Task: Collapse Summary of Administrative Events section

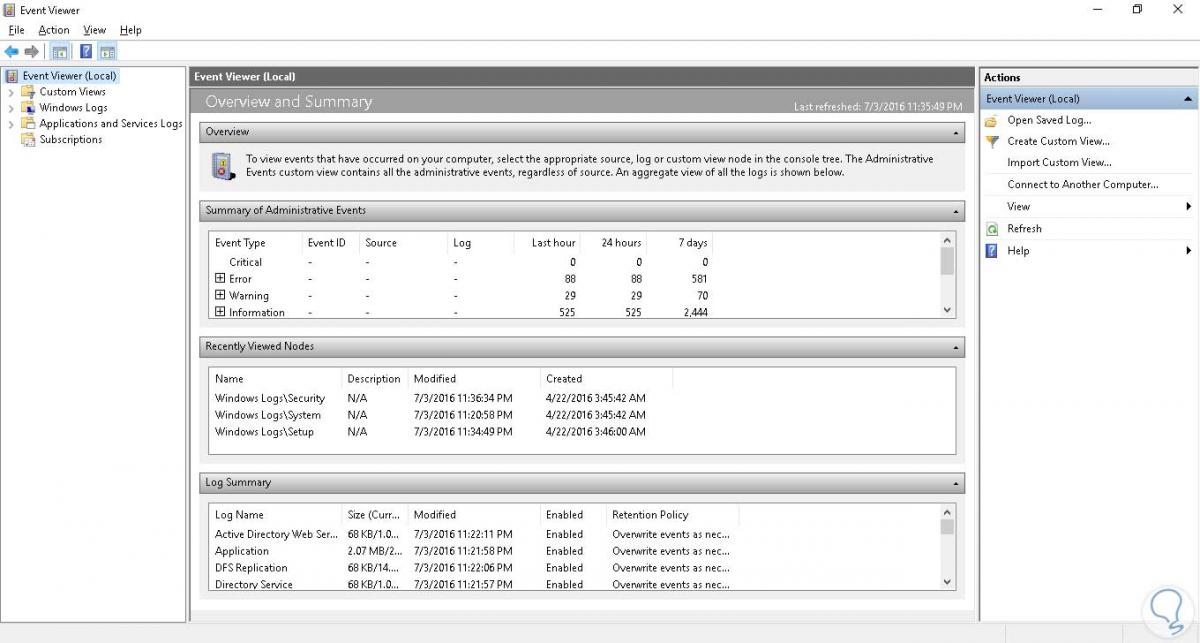Action: 956,211
